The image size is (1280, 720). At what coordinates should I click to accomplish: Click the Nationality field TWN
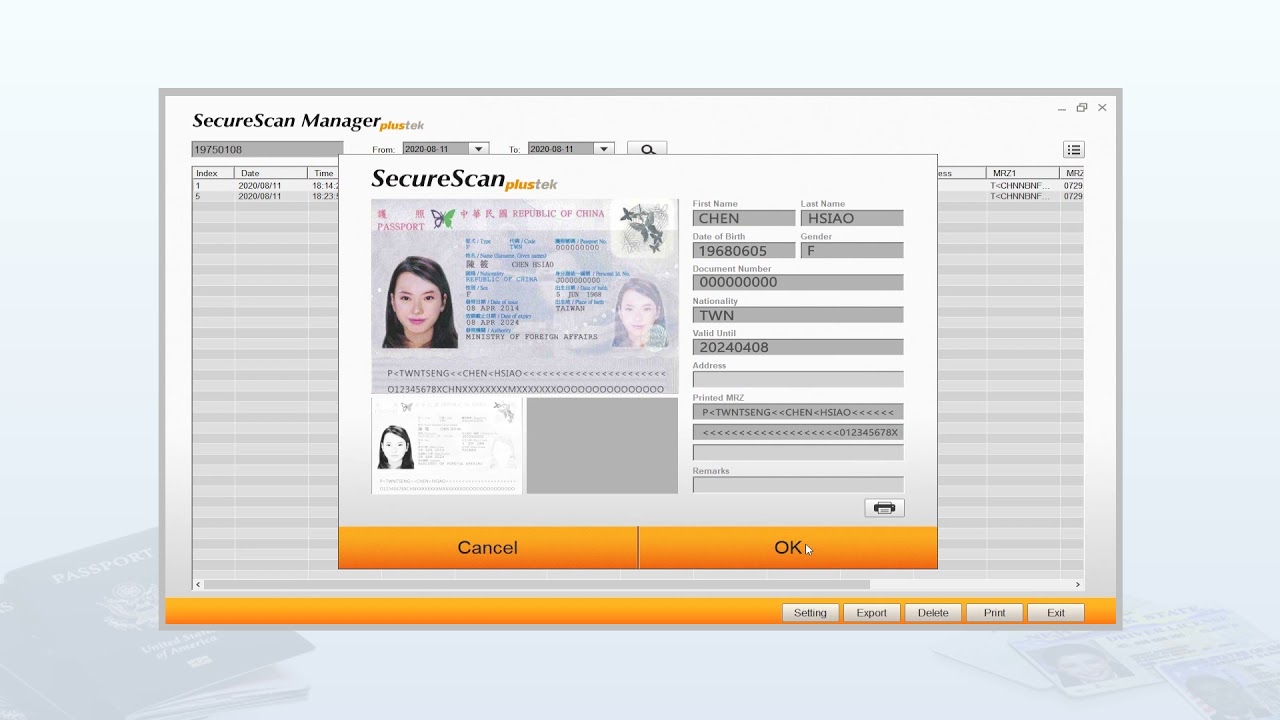point(798,315)
